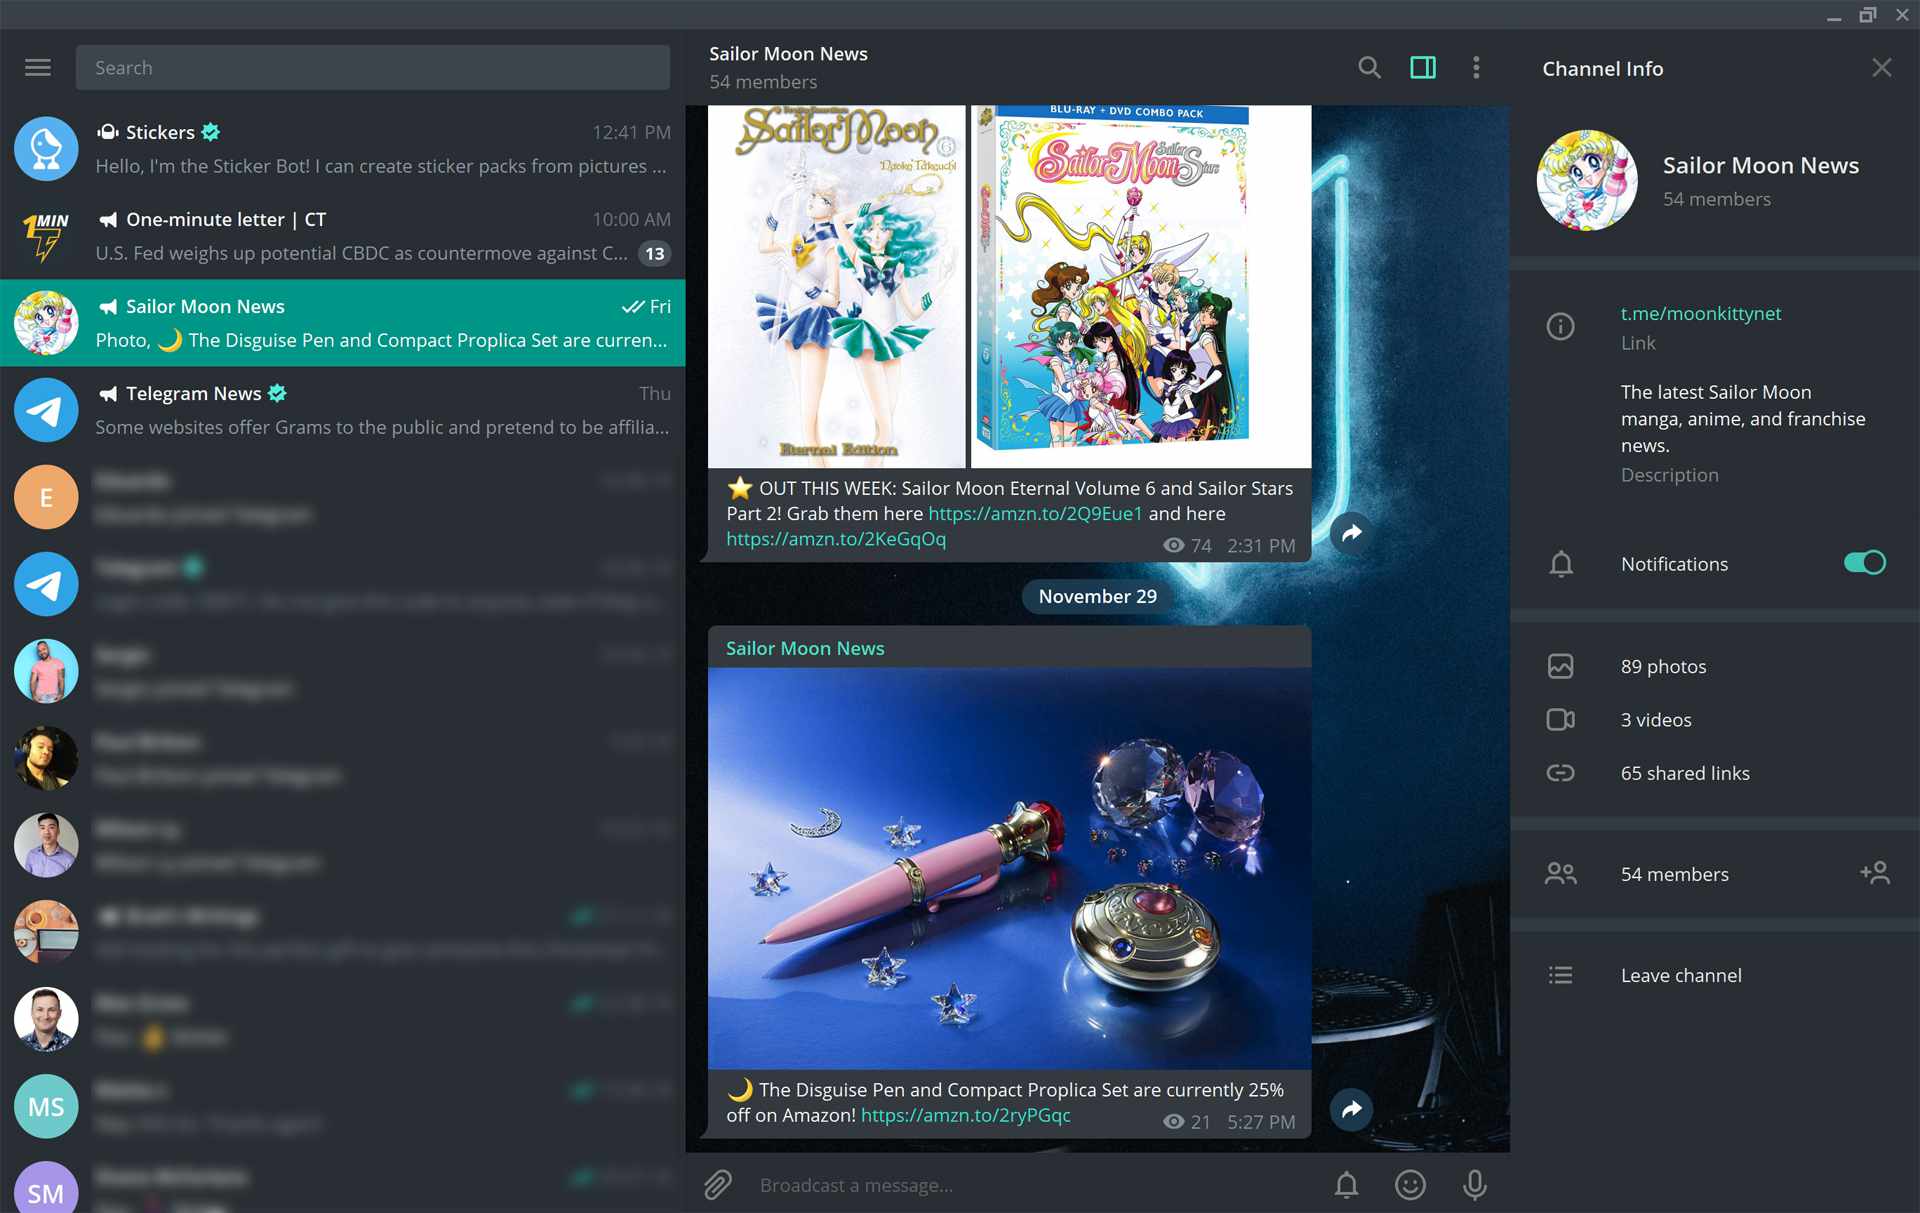The image size is (1920, 1213).
Task: Open Sailor Moon Eternal Edition cover image
Action: [837, 286]
